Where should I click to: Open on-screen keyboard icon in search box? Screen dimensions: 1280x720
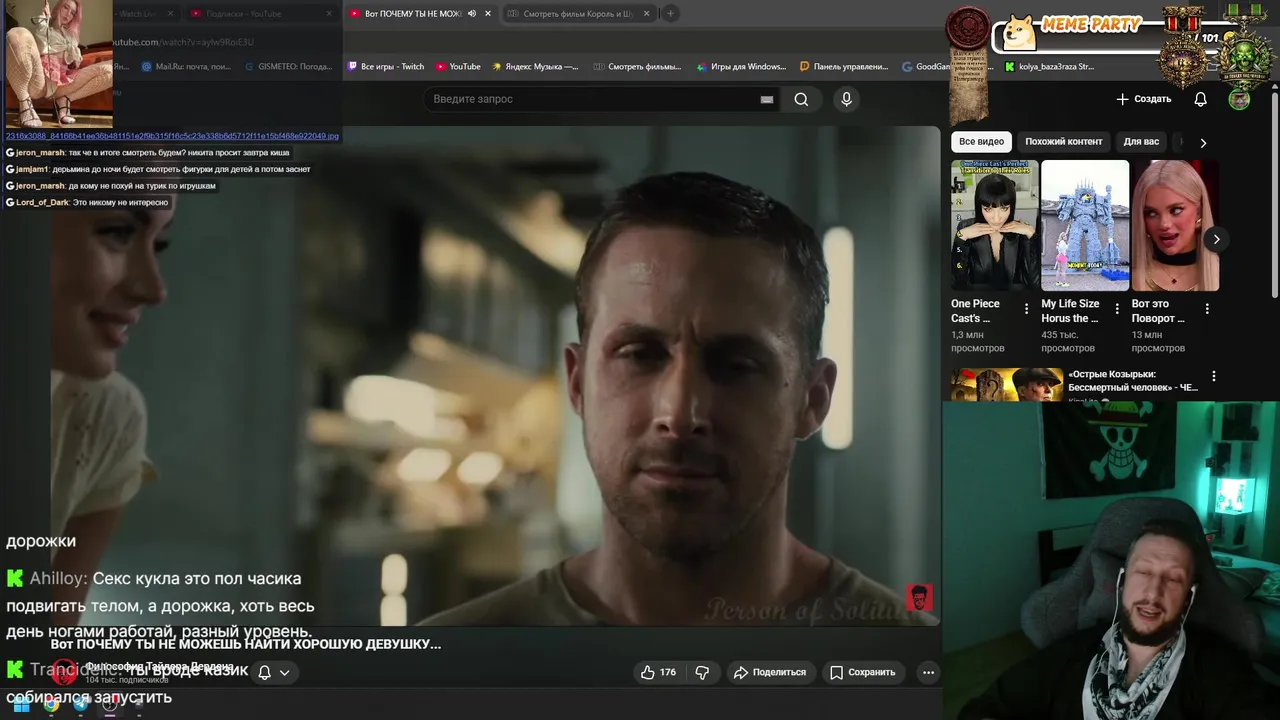[767, 99]
